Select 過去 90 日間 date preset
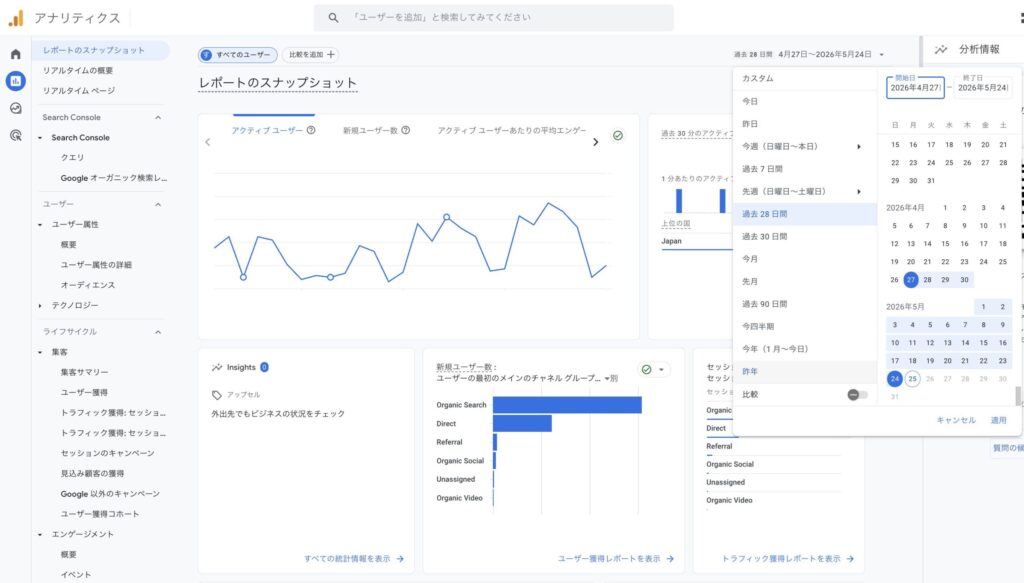Viewport: 1024px width, 583px height. click(805, 304)
